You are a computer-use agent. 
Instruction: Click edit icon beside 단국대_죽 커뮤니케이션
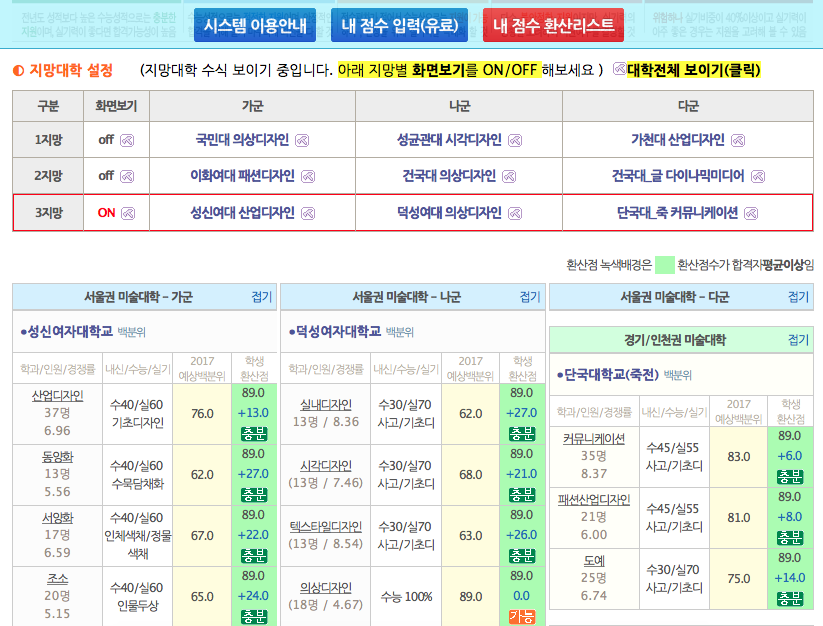[x=751, y=213]
